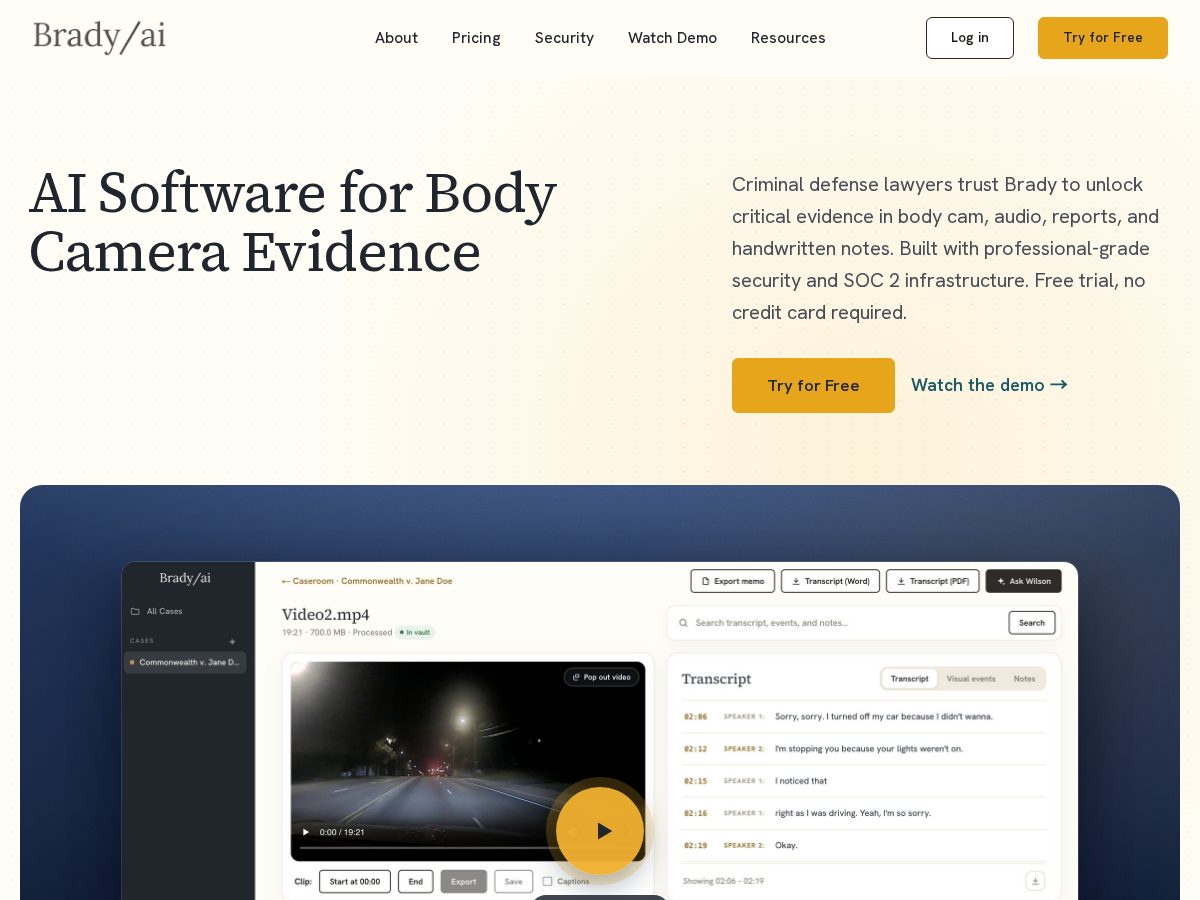Switch to the Notes tab
The height and width of the screenshot is (900, 1200).
point(1025,679)
